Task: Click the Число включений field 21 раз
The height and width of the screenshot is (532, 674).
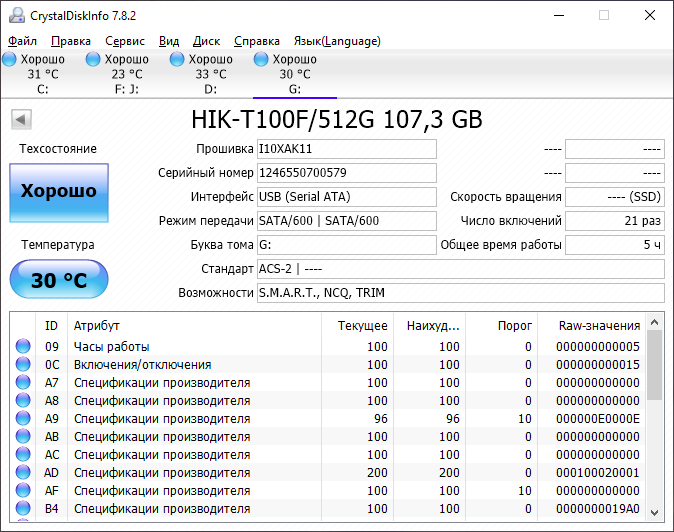Action: coord(615,221)
